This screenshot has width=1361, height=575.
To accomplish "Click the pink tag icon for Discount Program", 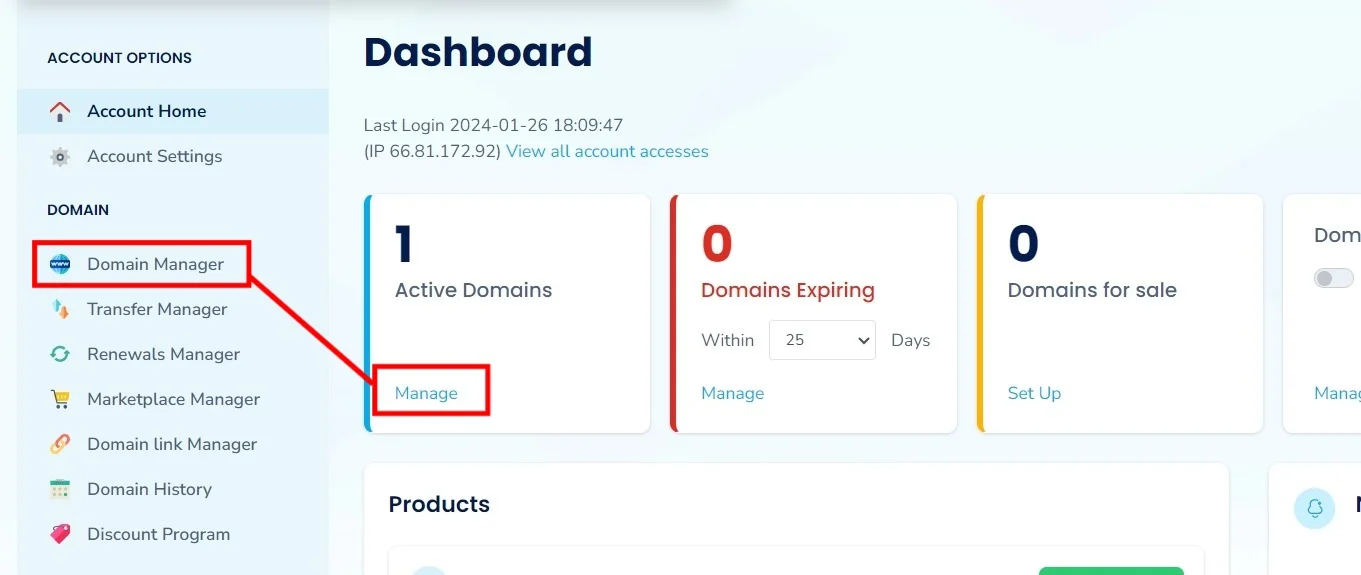I will point(60,535).
